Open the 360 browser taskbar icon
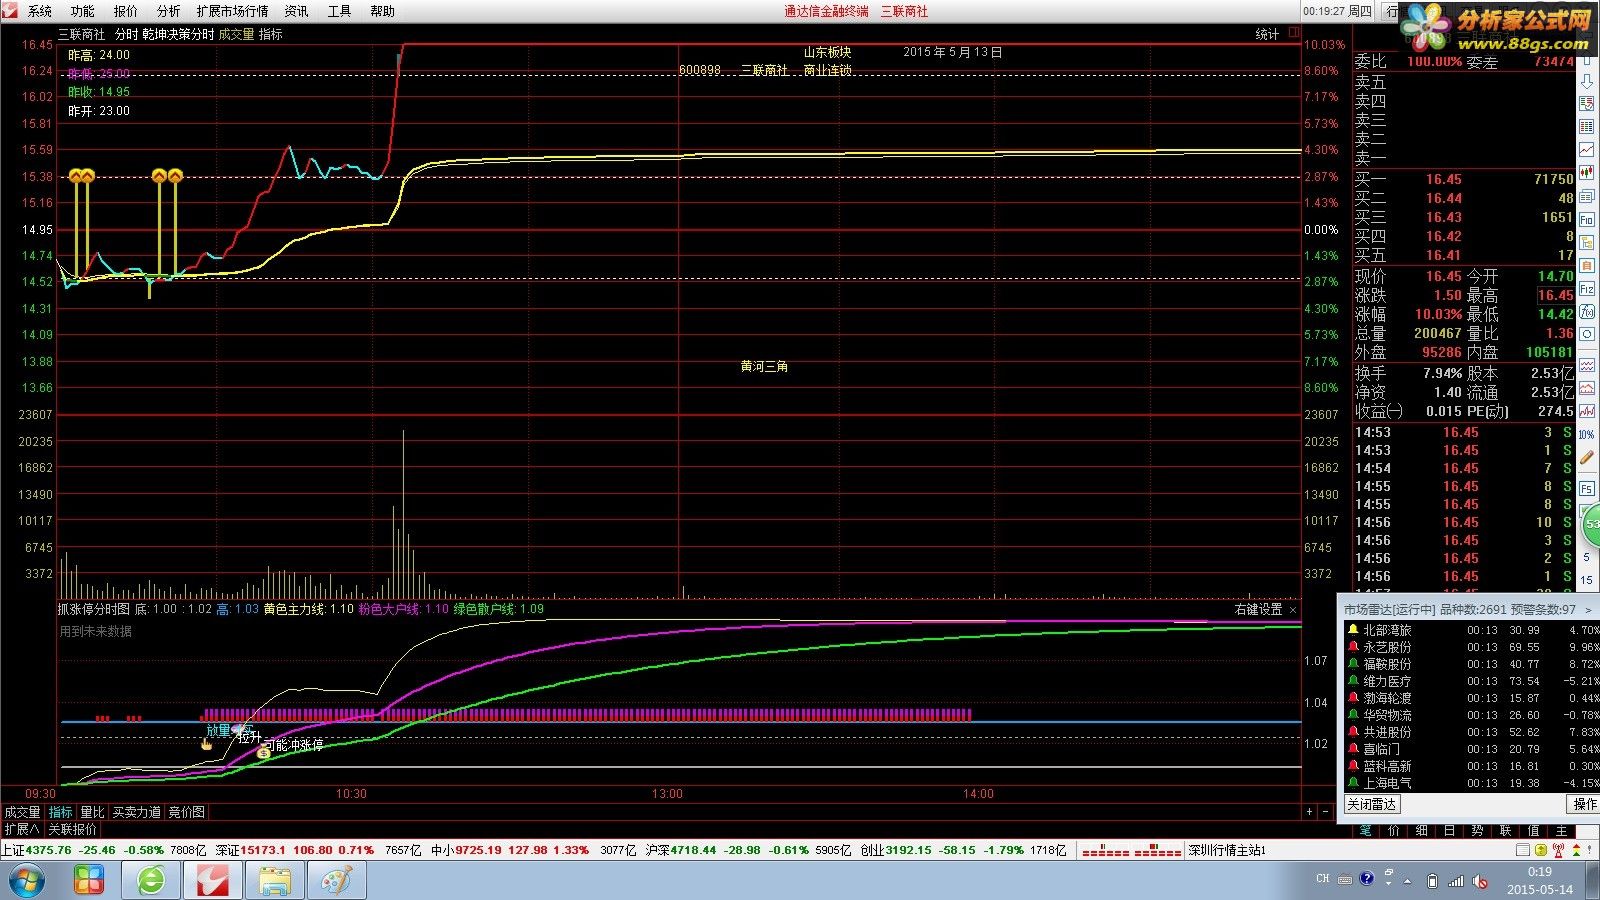1600x900 pixels. coord(151,881)
